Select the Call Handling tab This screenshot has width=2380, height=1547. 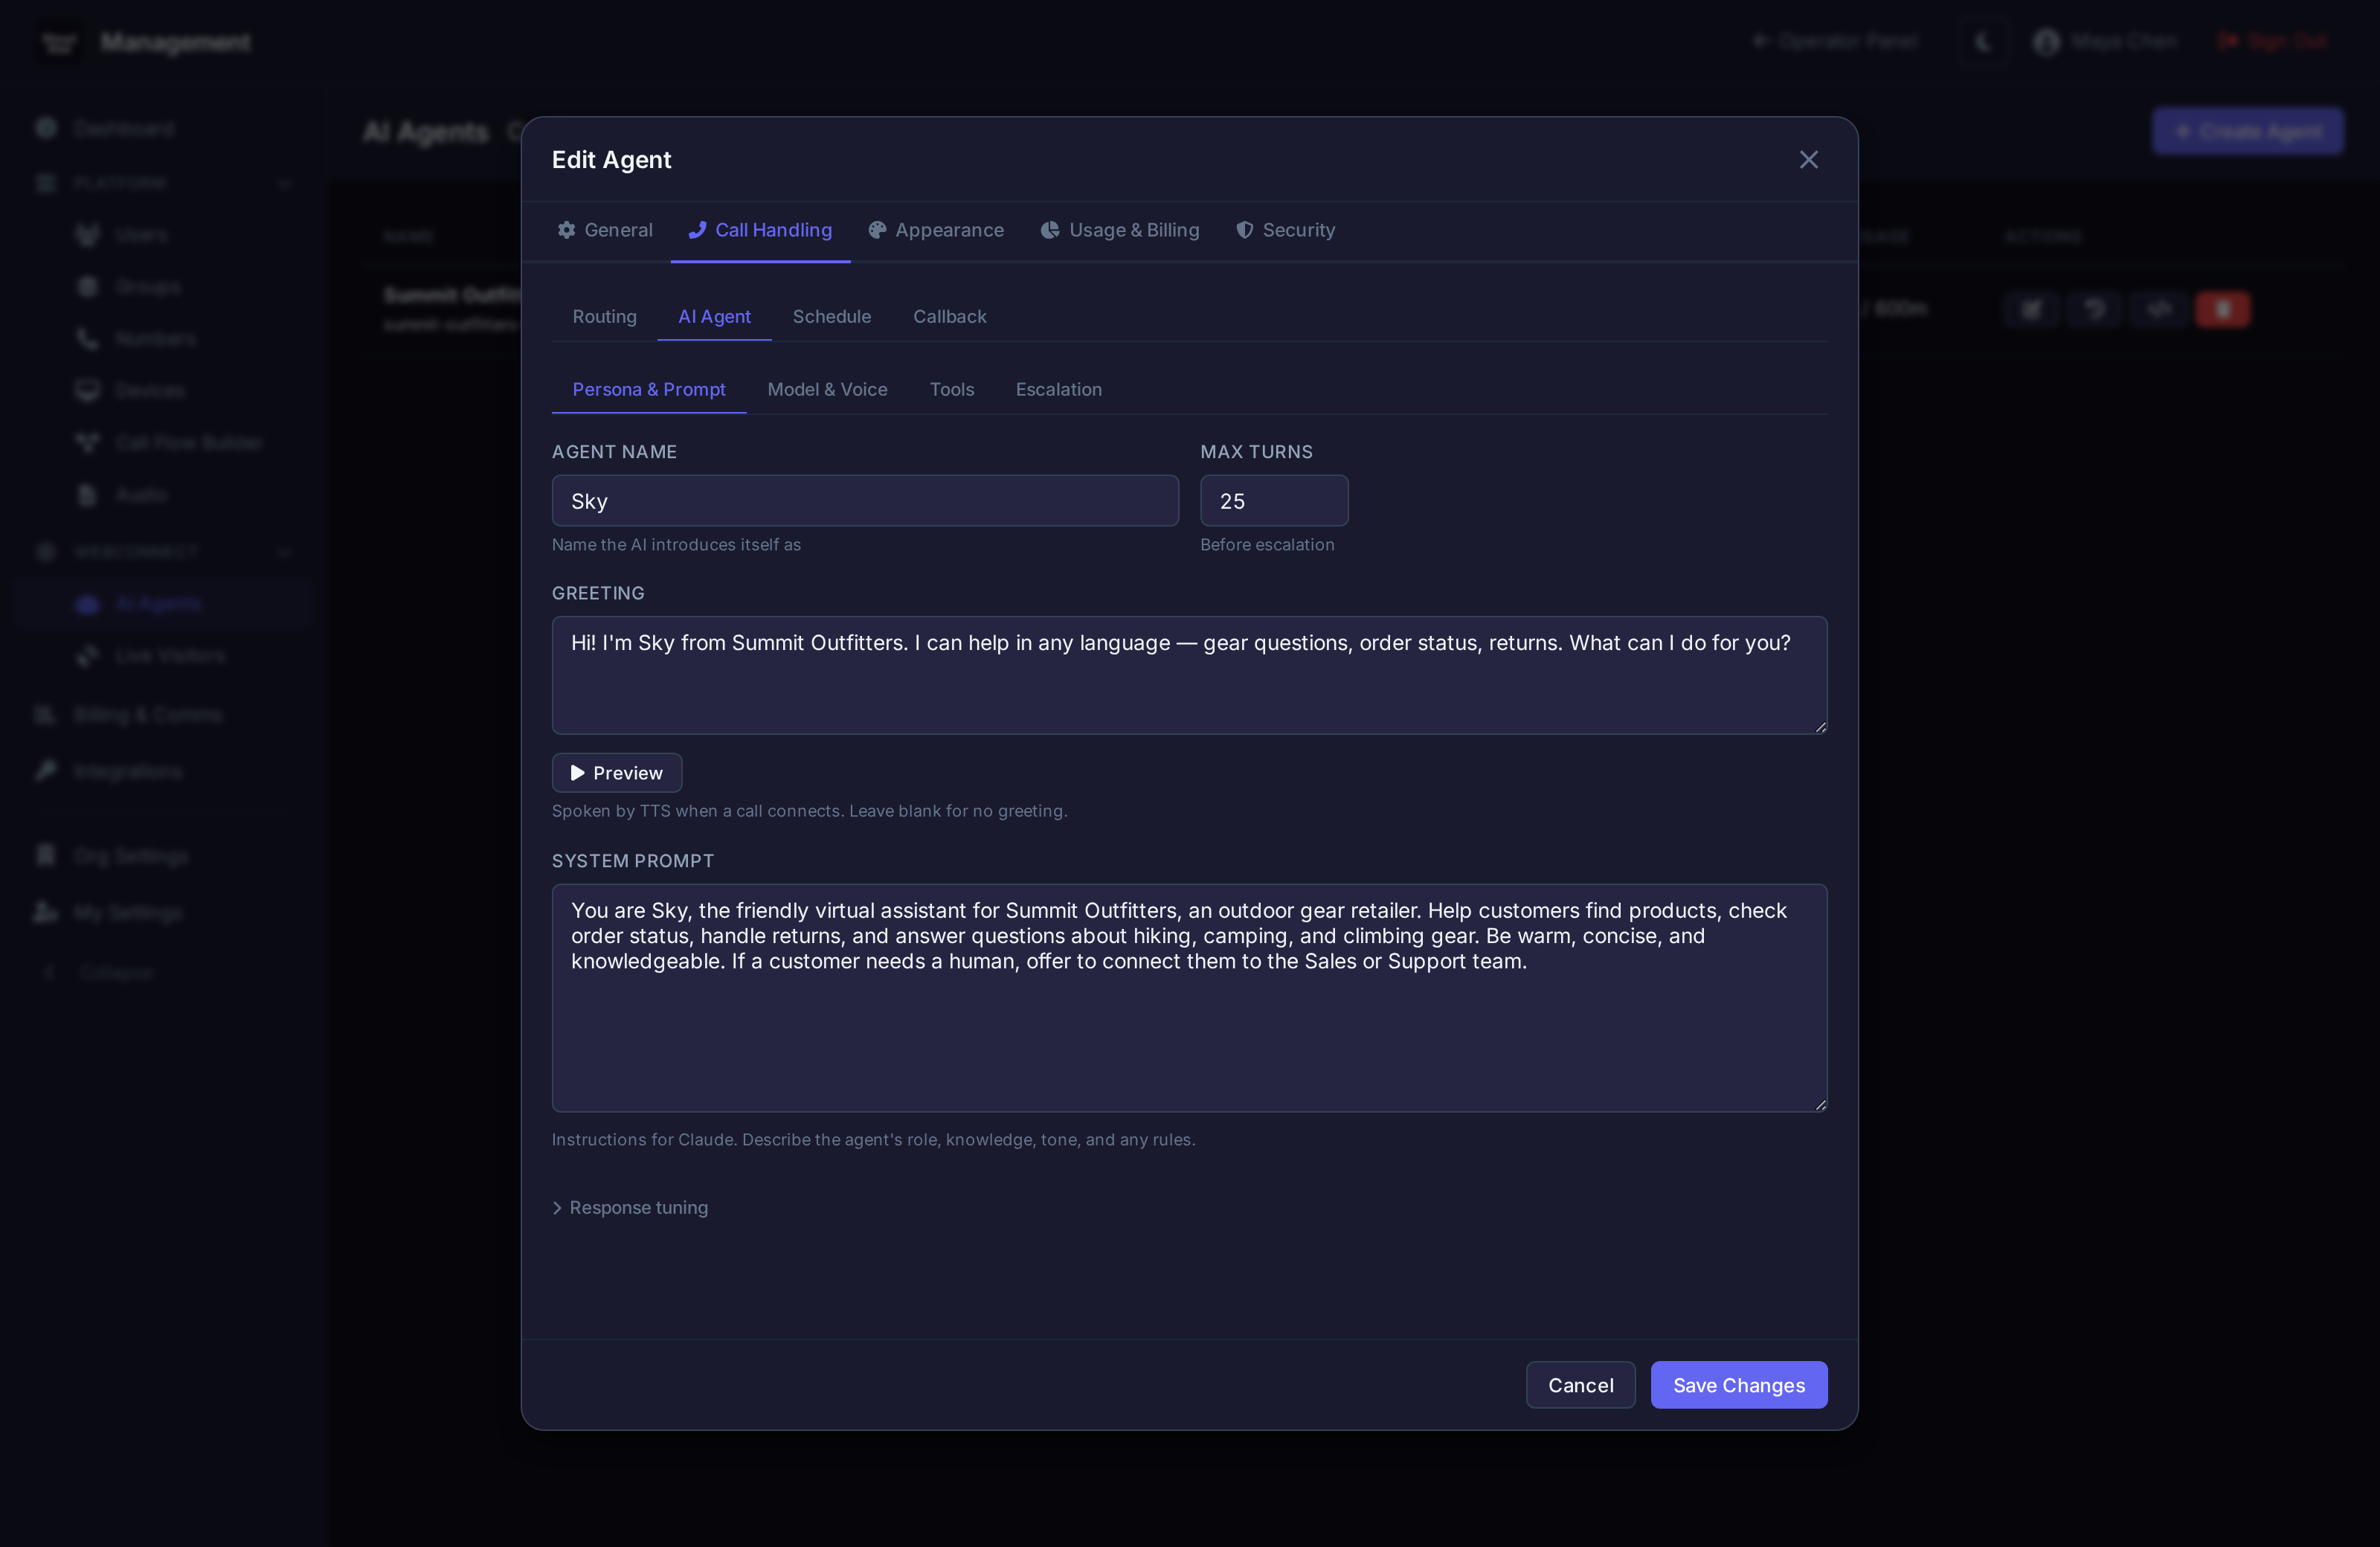pos(760,230)
